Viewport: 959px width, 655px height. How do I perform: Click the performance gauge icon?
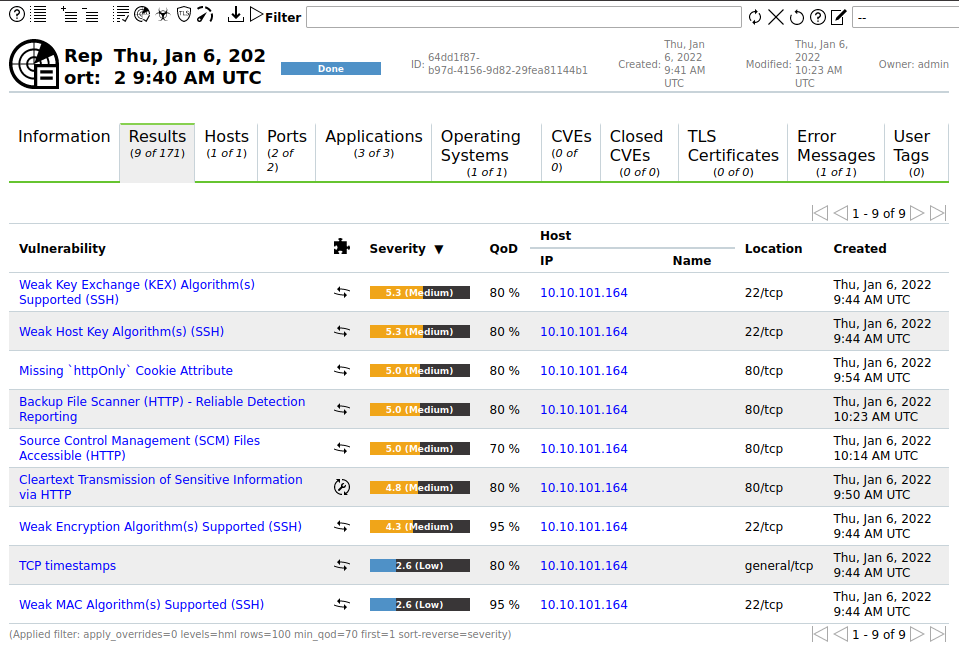click(x=205, y=14)
